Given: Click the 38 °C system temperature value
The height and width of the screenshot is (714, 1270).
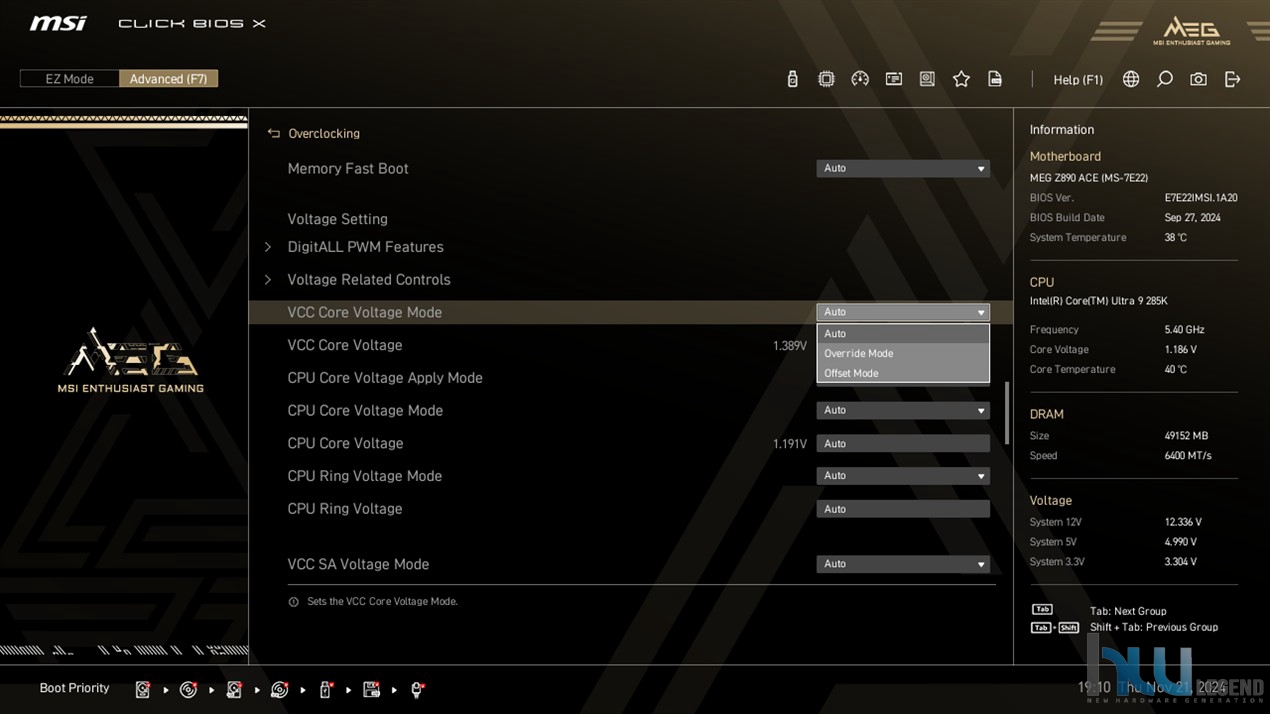Looking at the screenshot, I should coord(1176,238).
